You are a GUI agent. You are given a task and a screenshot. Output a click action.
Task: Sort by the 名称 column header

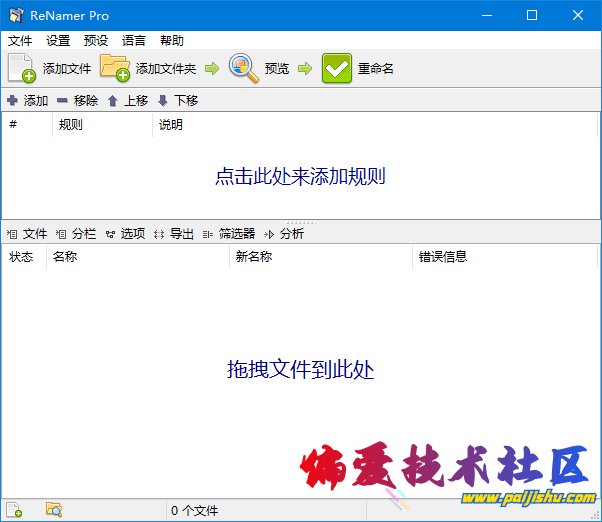138,256
